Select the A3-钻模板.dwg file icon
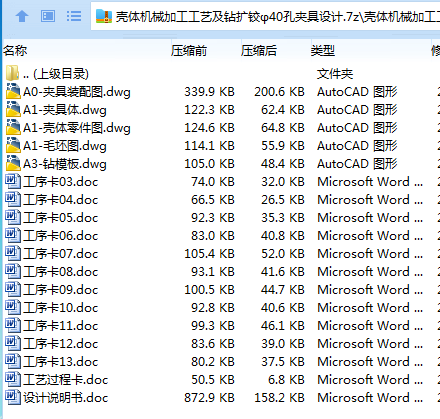Screen dimensions: 440x419 click(13, 163)
